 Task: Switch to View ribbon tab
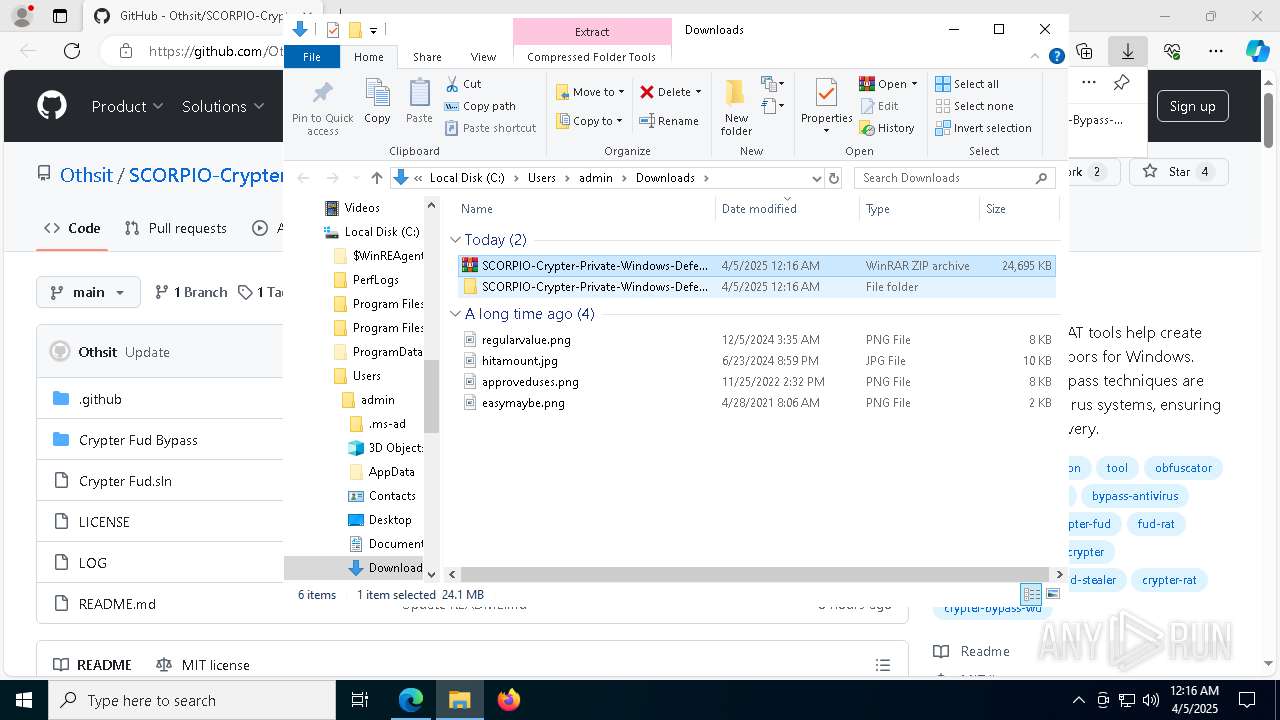[483, 57]
